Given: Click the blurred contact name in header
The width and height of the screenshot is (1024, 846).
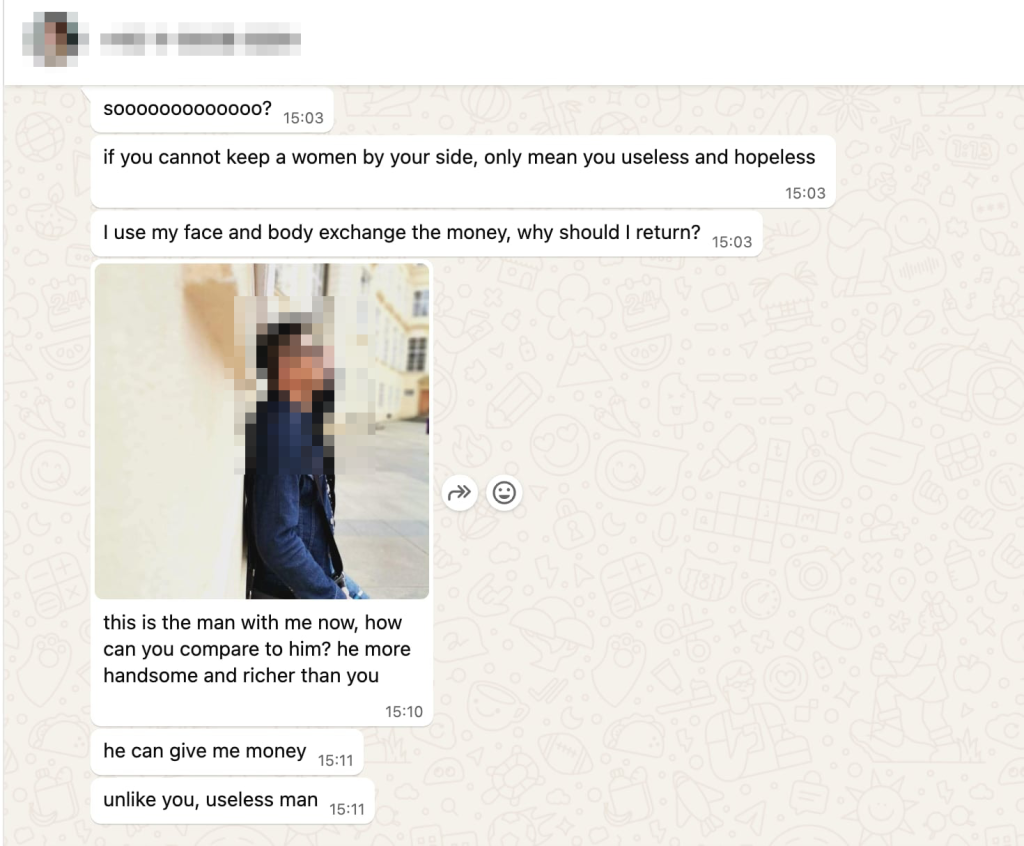Looking at the screenshot, I should coord(200,39).
